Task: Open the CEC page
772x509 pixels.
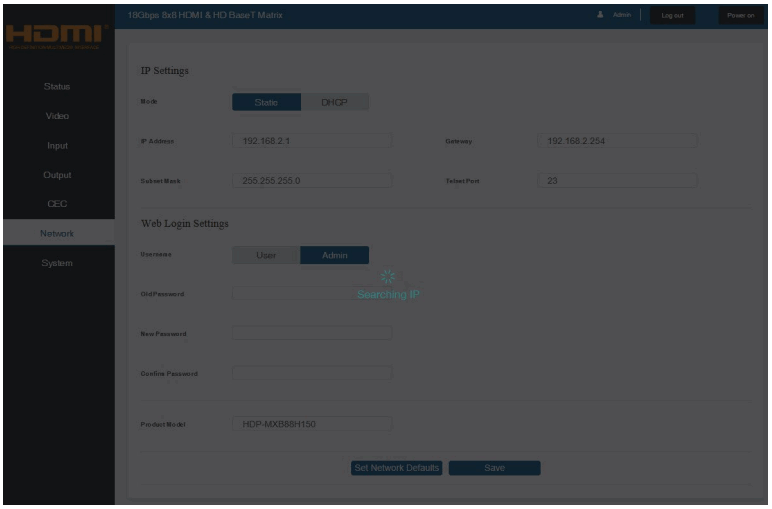Action: tap(57, 204)
